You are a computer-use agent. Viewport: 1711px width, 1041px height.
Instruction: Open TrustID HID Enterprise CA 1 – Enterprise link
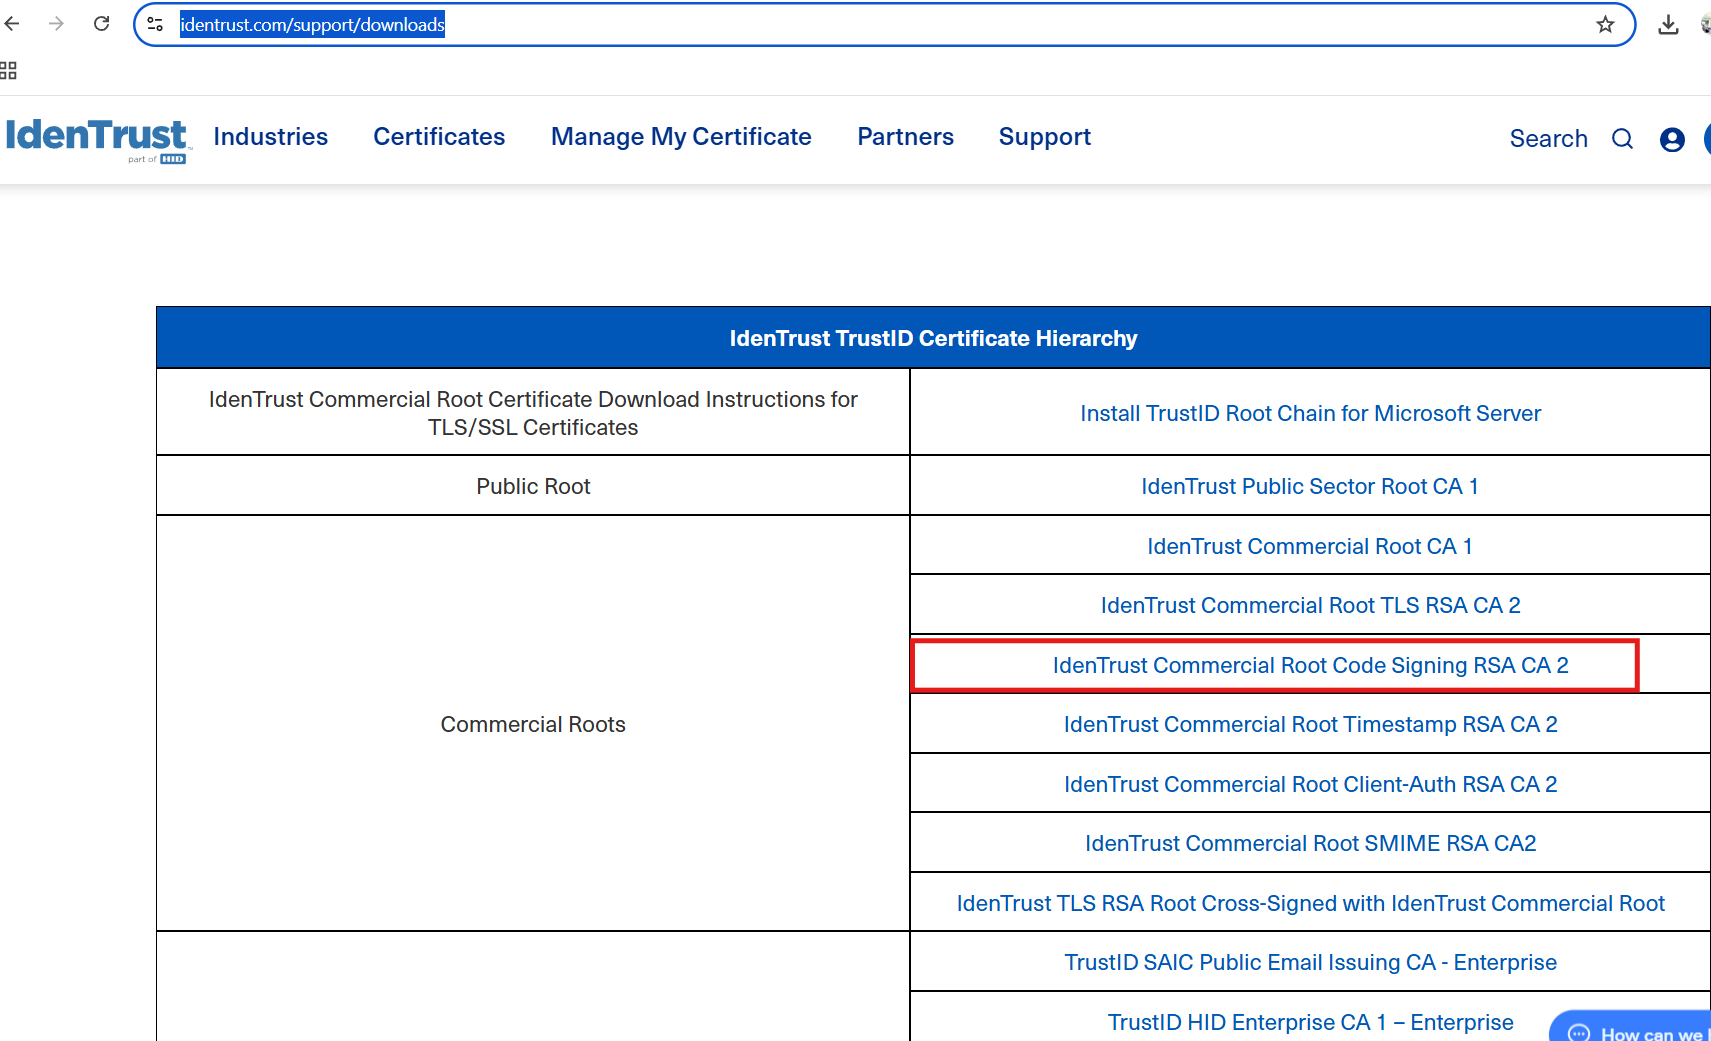point(1310,1022)
